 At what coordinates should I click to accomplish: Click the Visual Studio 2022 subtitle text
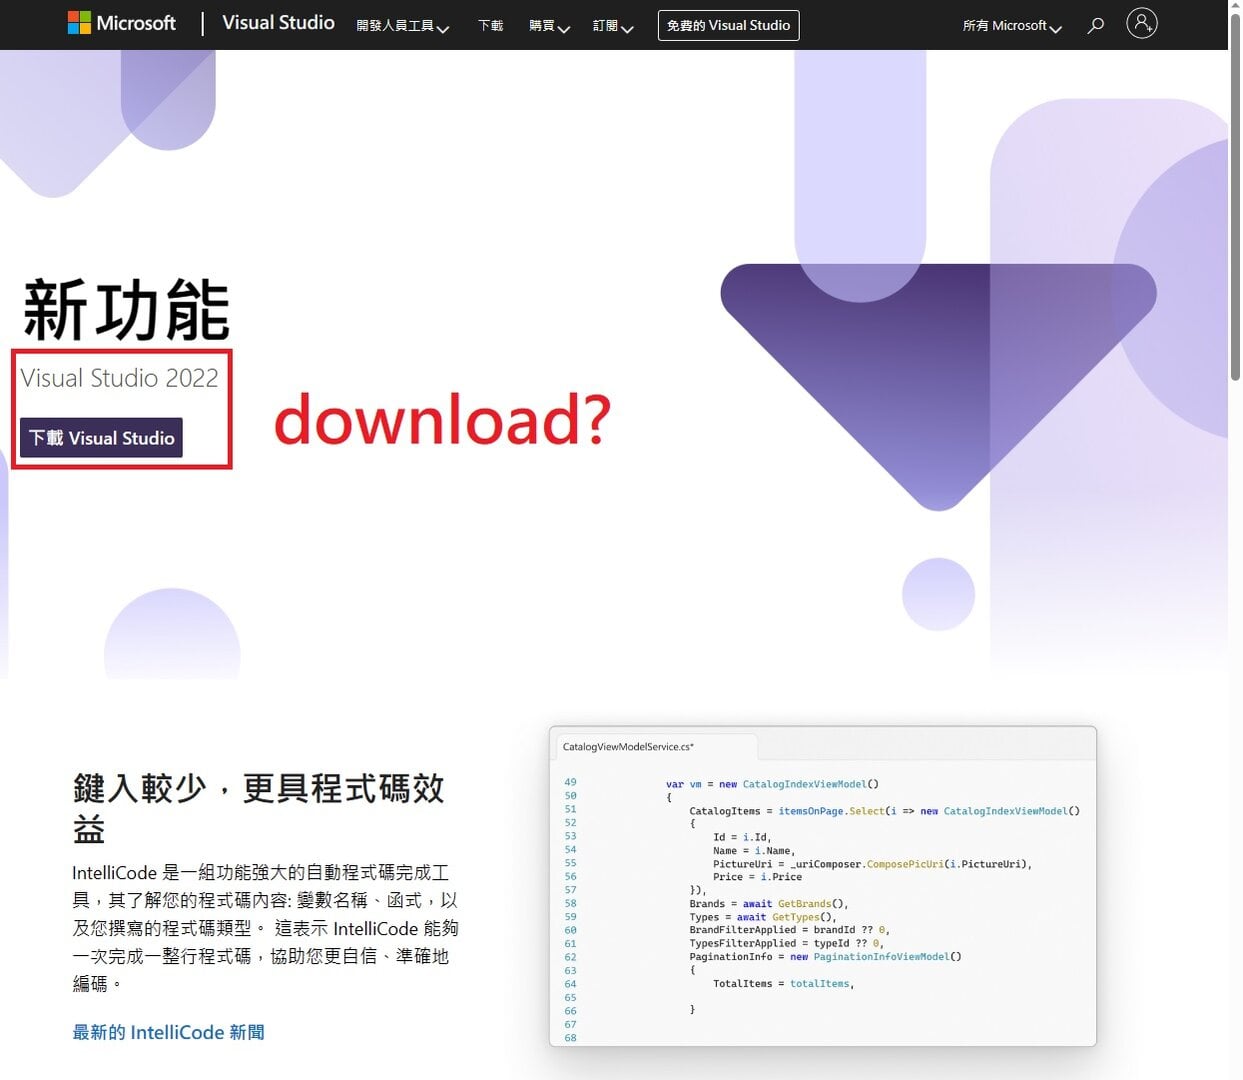click(119, 378)
